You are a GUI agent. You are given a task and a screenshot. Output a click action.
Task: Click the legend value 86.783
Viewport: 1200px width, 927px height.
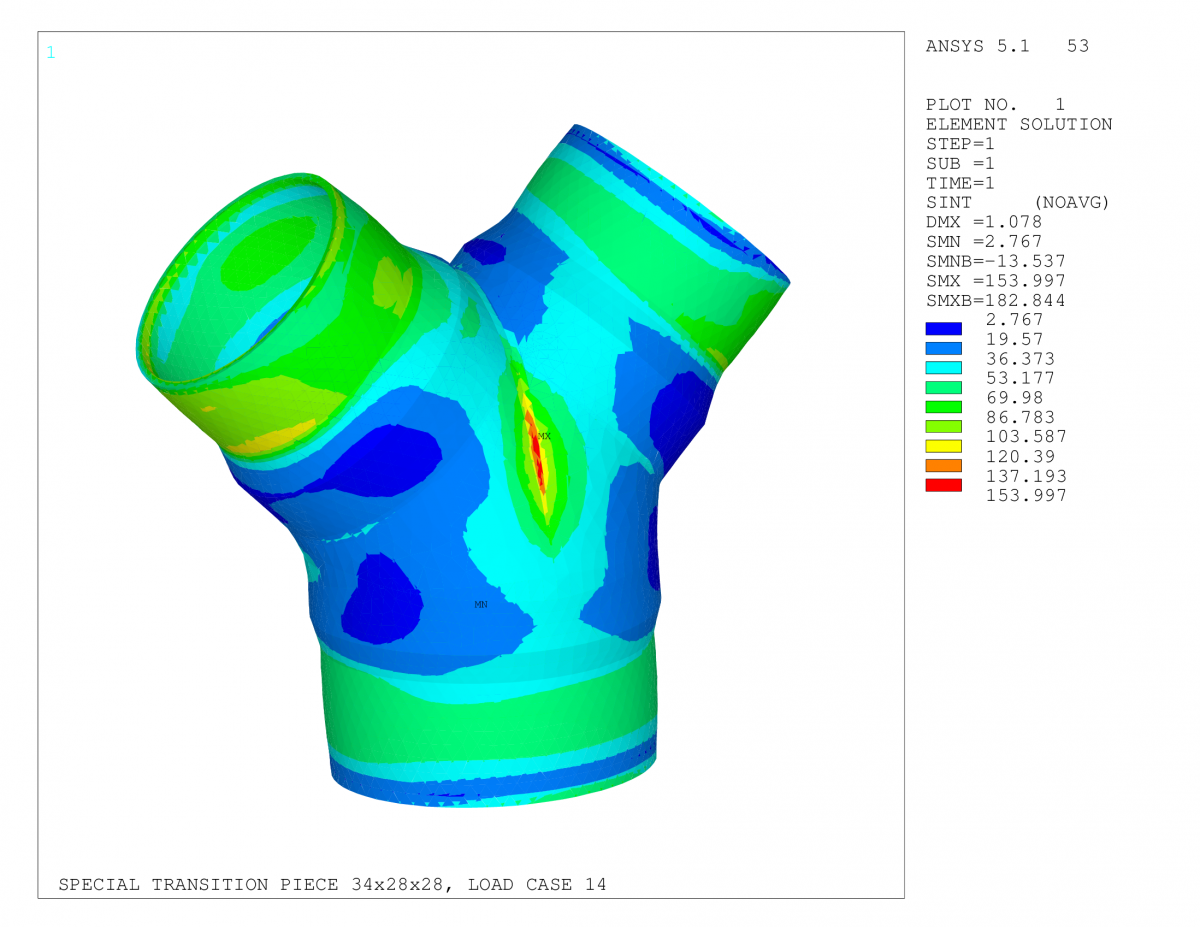(x=1021, y=417)
